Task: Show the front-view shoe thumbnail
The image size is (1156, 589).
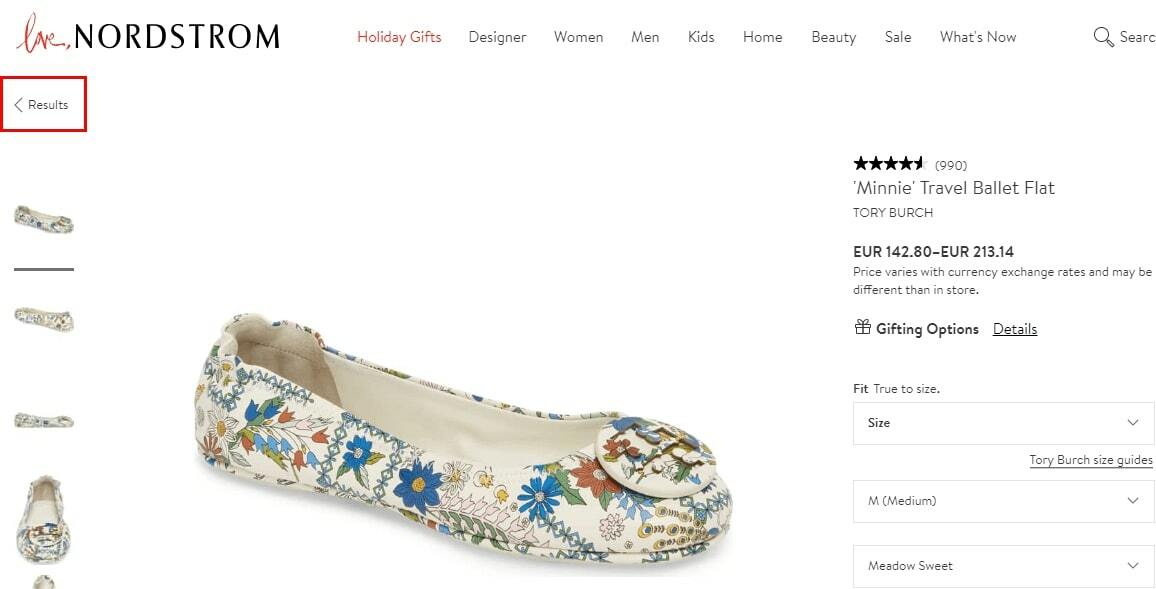Action: (x=43, y=520)
